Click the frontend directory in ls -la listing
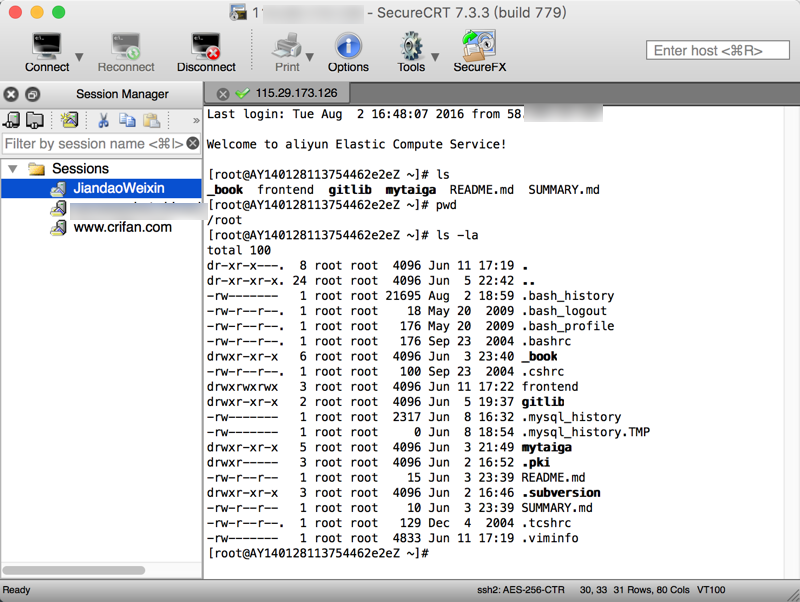Screen dimensions: 800x602 550,387
